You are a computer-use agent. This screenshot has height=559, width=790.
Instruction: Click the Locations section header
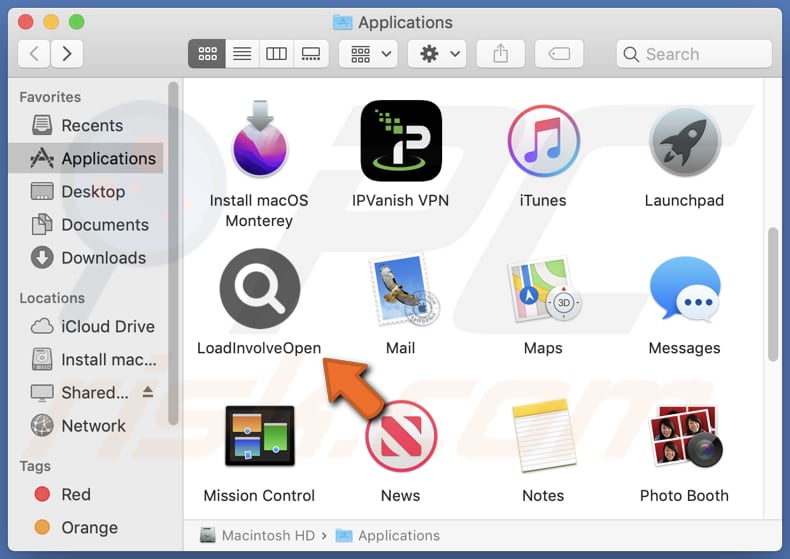(x=52, y=298)
